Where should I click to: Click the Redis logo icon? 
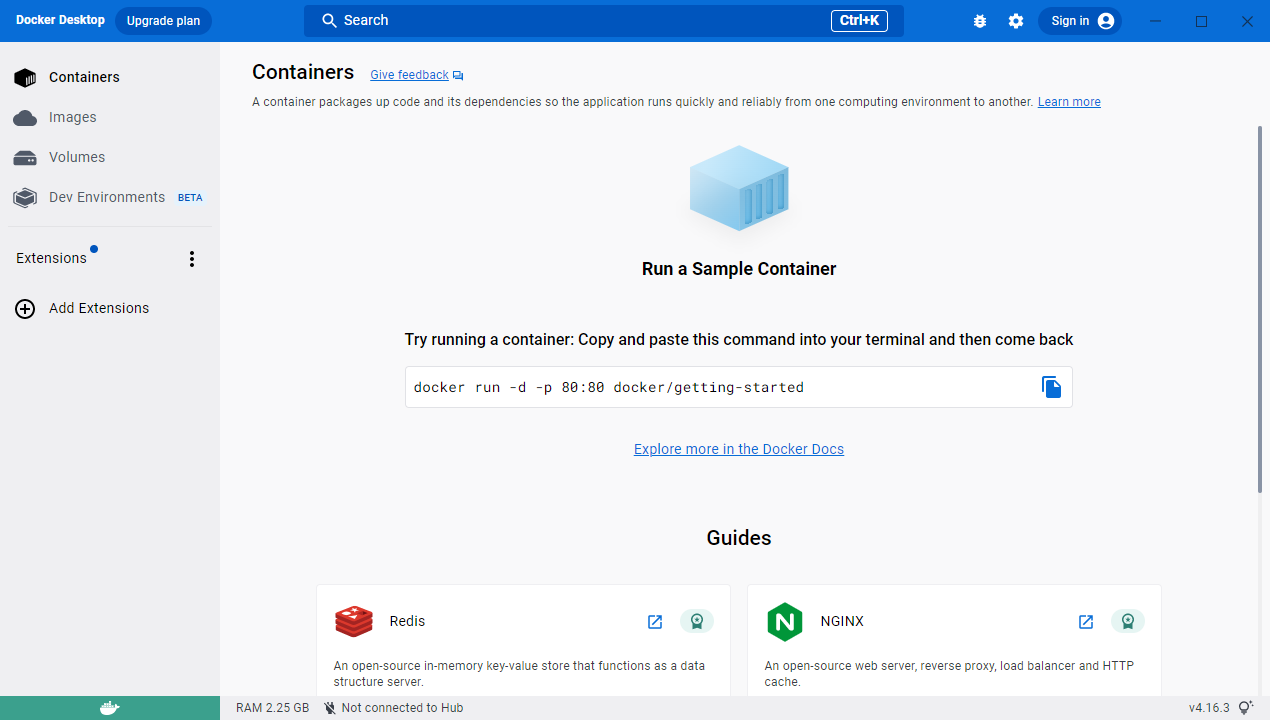[354, 622]
